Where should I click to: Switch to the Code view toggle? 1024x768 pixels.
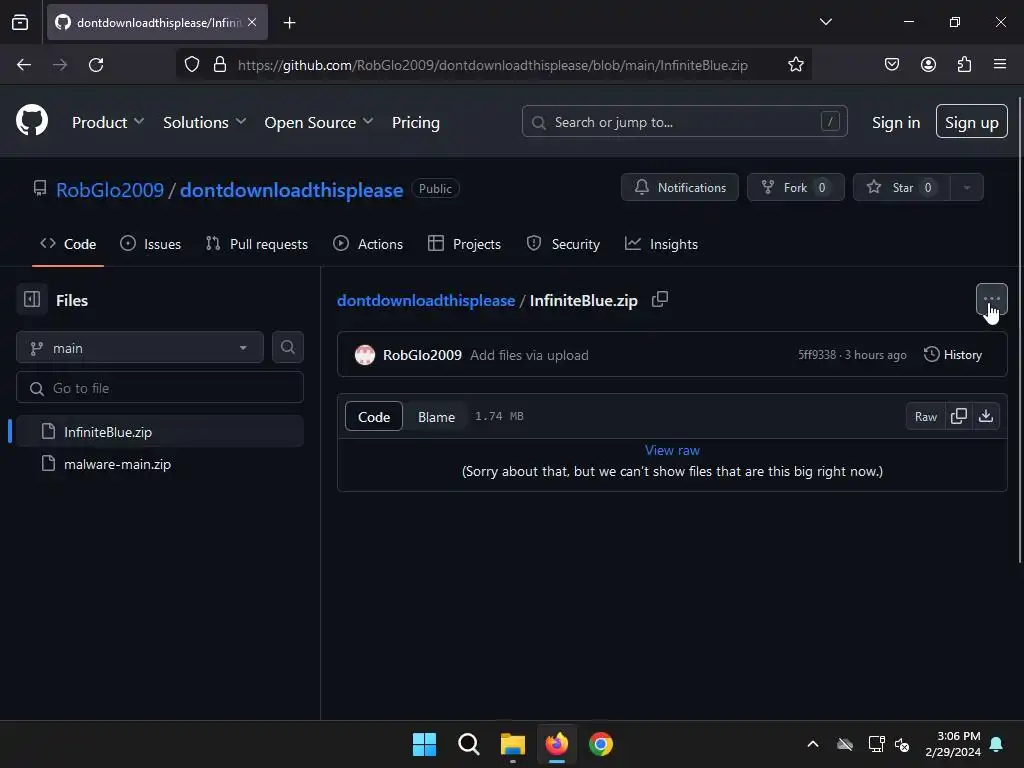point(374,417)
